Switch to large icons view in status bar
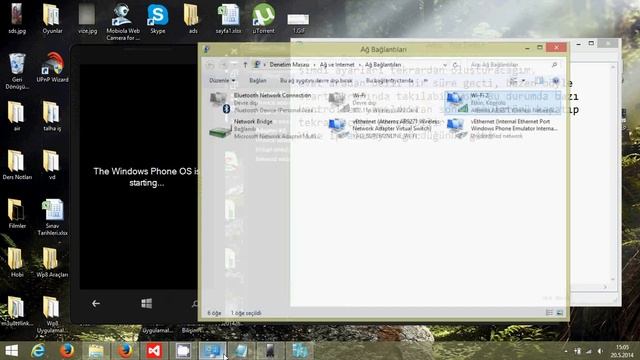The width and height of the screenshot is (640, 360). [560, 313]
